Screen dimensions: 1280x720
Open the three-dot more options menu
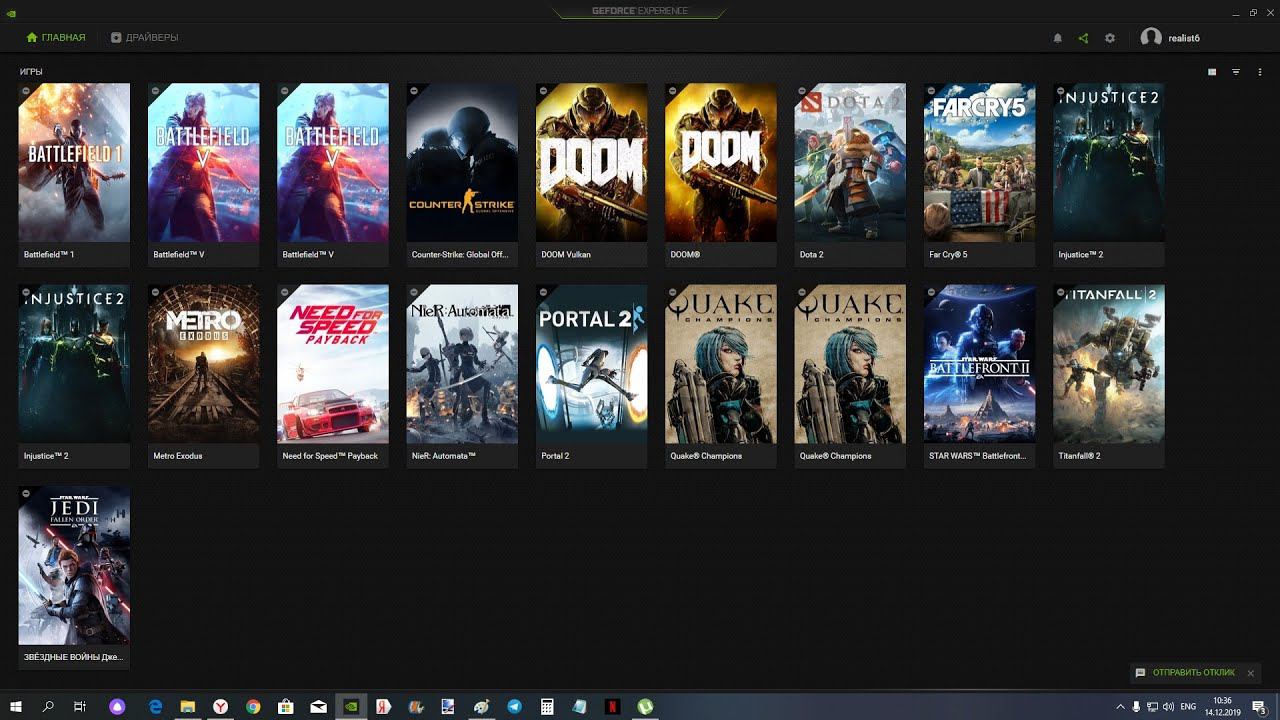[x=1259, y=72]
